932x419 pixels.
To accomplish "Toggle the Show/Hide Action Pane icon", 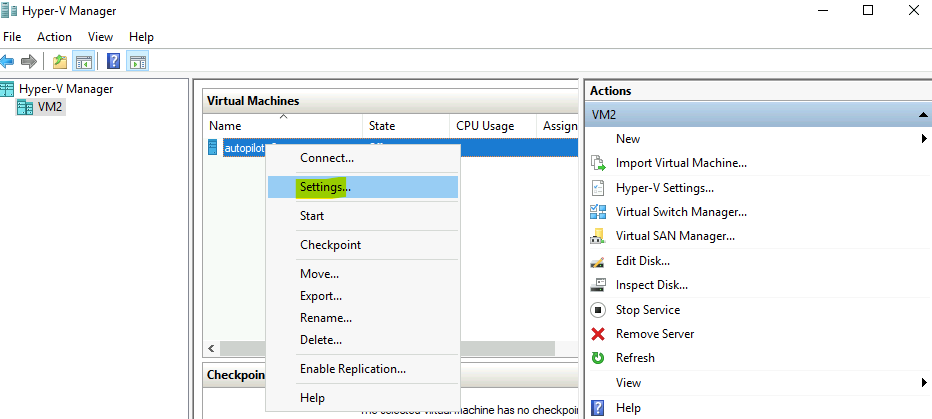I will click(138, 61).
